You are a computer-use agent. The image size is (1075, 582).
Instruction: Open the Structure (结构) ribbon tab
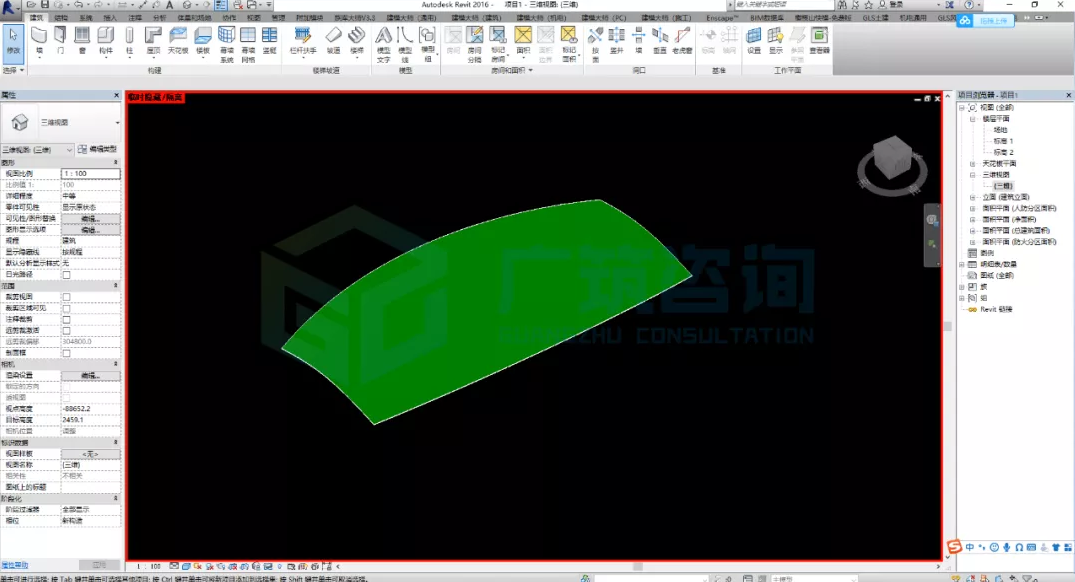[x=61, y=18]
